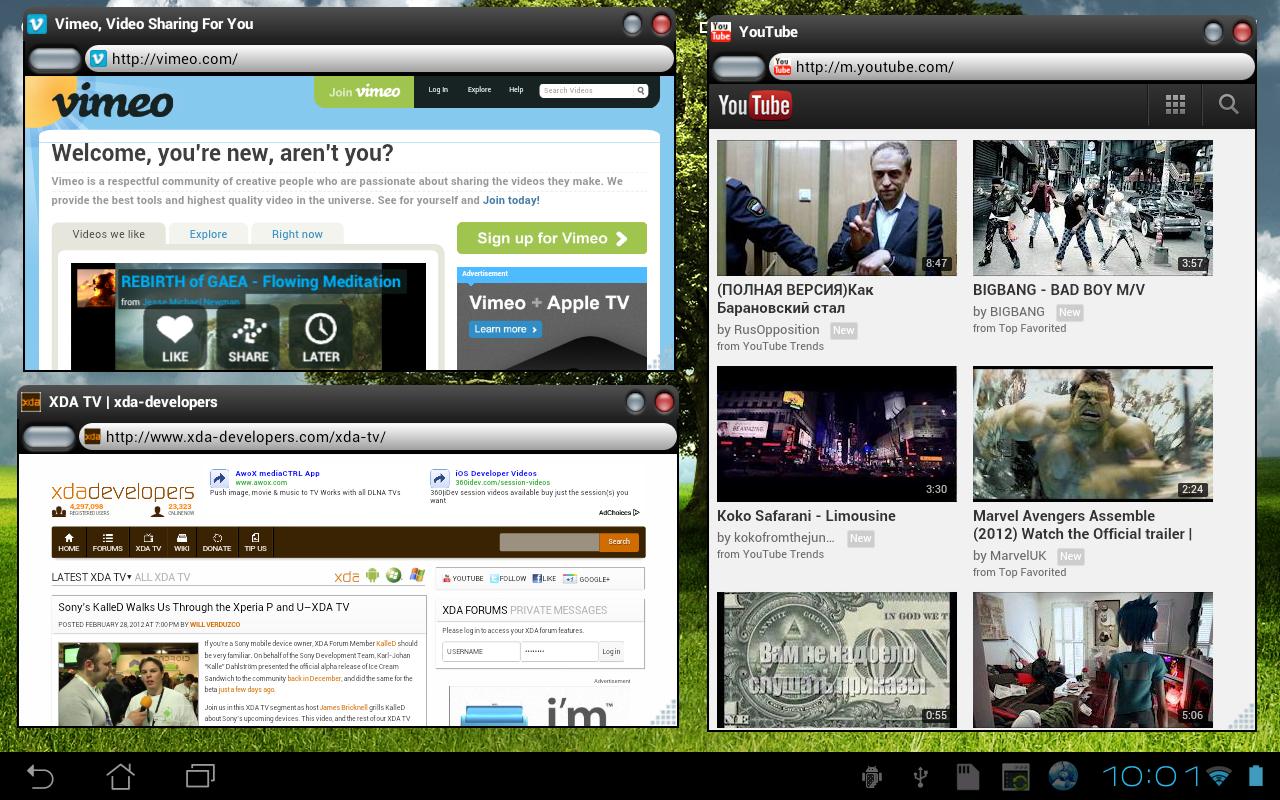
Task: Click Log In link in Vimeo header
Action: coord(438,90)
